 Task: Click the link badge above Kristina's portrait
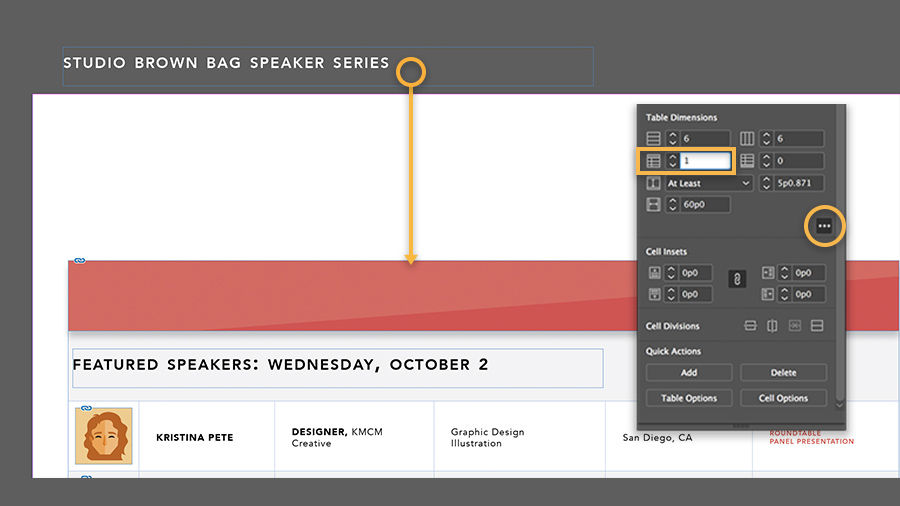pyautogui.click(x=86, y=408)
